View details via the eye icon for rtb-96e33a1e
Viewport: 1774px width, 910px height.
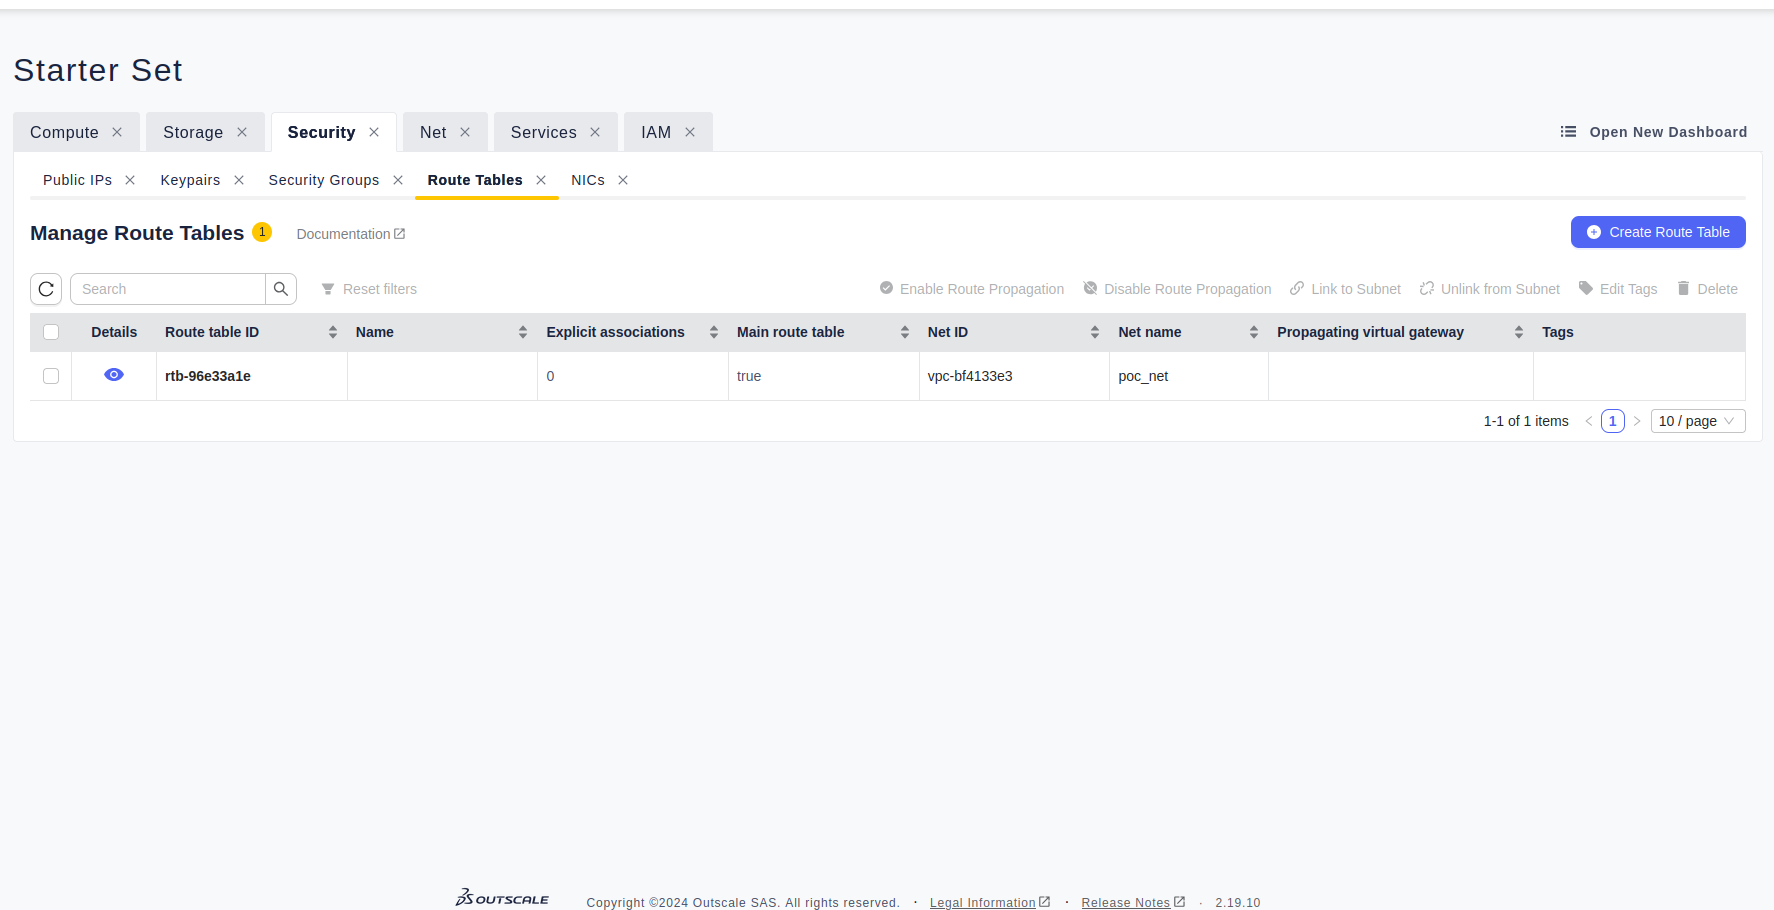point(114,375)
